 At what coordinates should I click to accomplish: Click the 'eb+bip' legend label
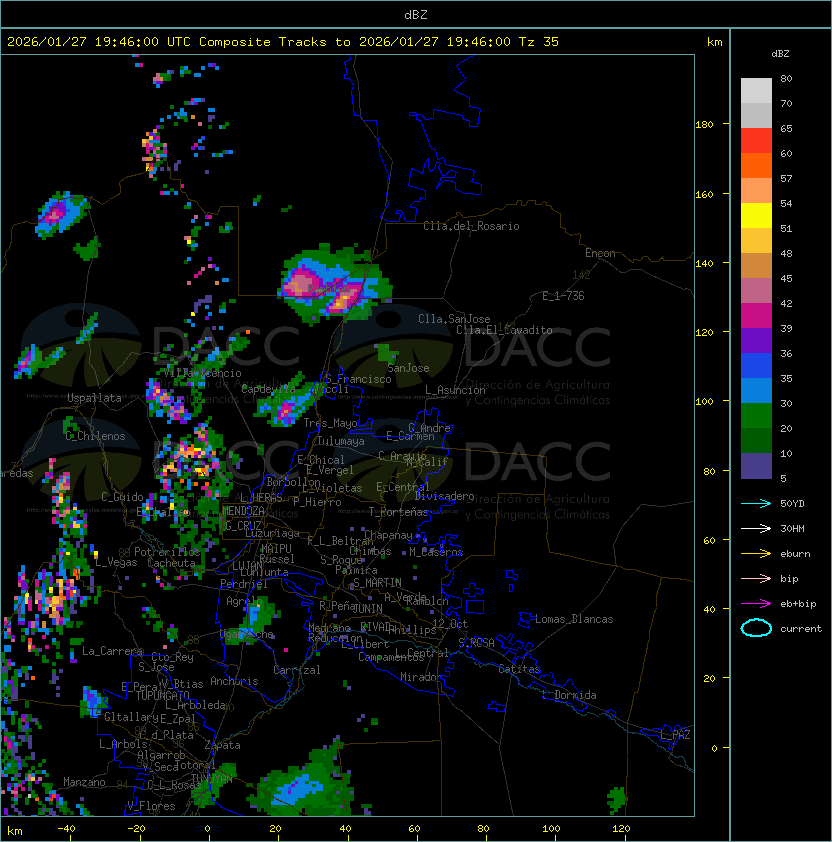798,604
